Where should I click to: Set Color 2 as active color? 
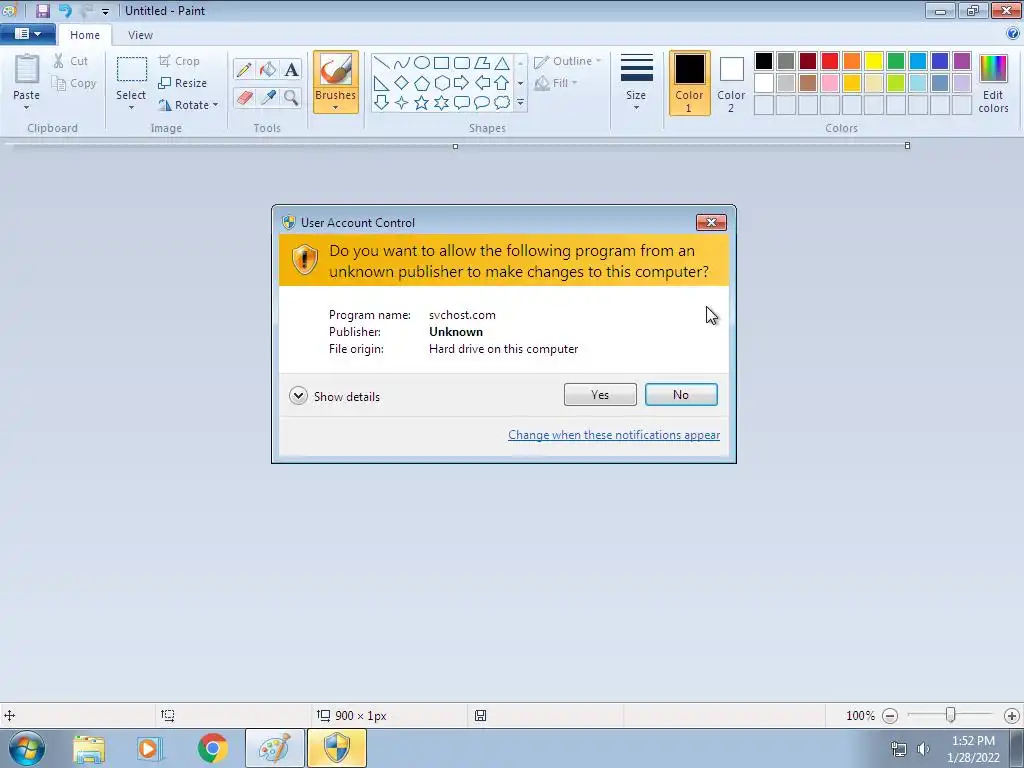tap(731, 83)
